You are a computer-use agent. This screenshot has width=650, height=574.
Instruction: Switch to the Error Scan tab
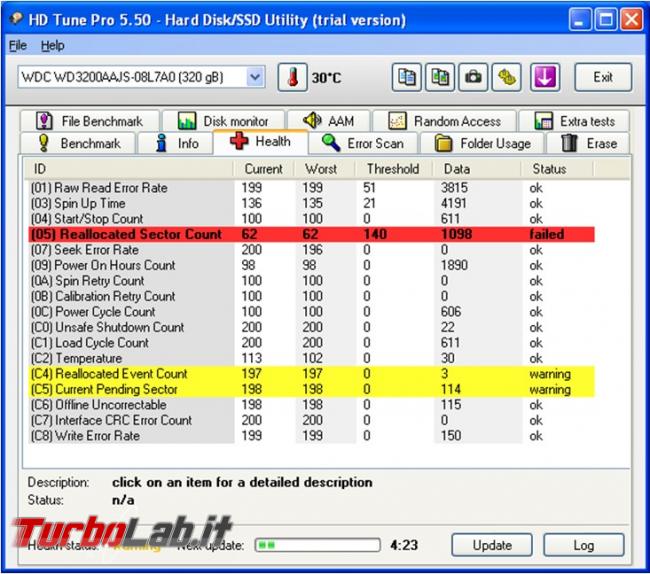(363, 143)
